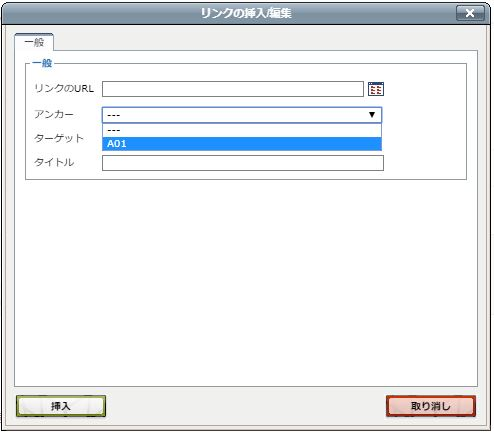The height and width of the screenshot is (433, 494).
Task: Click the リンクのURL text field
Action: click(233, 89)
